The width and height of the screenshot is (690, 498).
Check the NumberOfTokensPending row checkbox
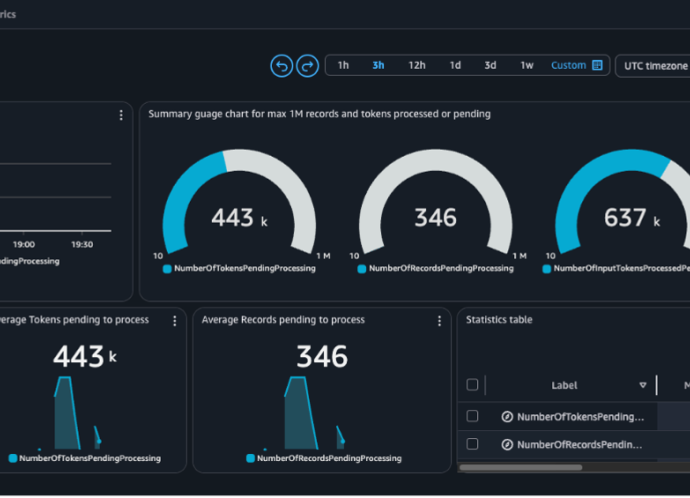pos(473,416)
